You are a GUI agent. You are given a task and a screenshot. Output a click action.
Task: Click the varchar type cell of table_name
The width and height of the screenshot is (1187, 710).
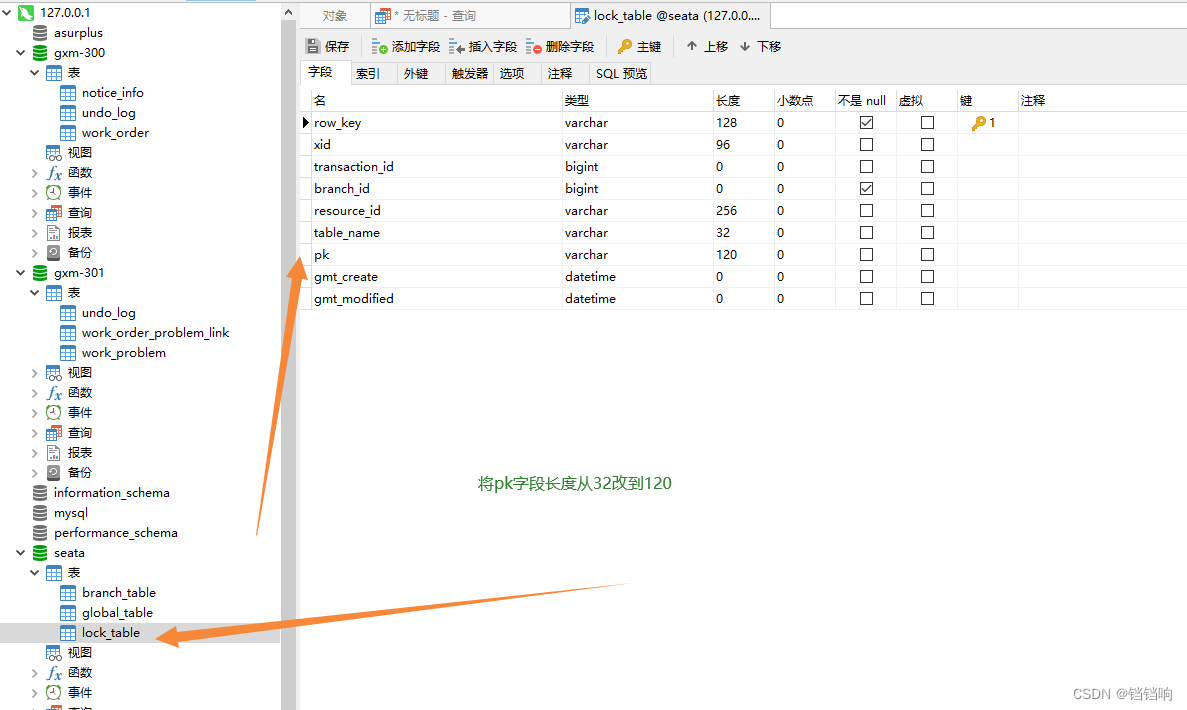pyautogui.click(x=637, y=232)
